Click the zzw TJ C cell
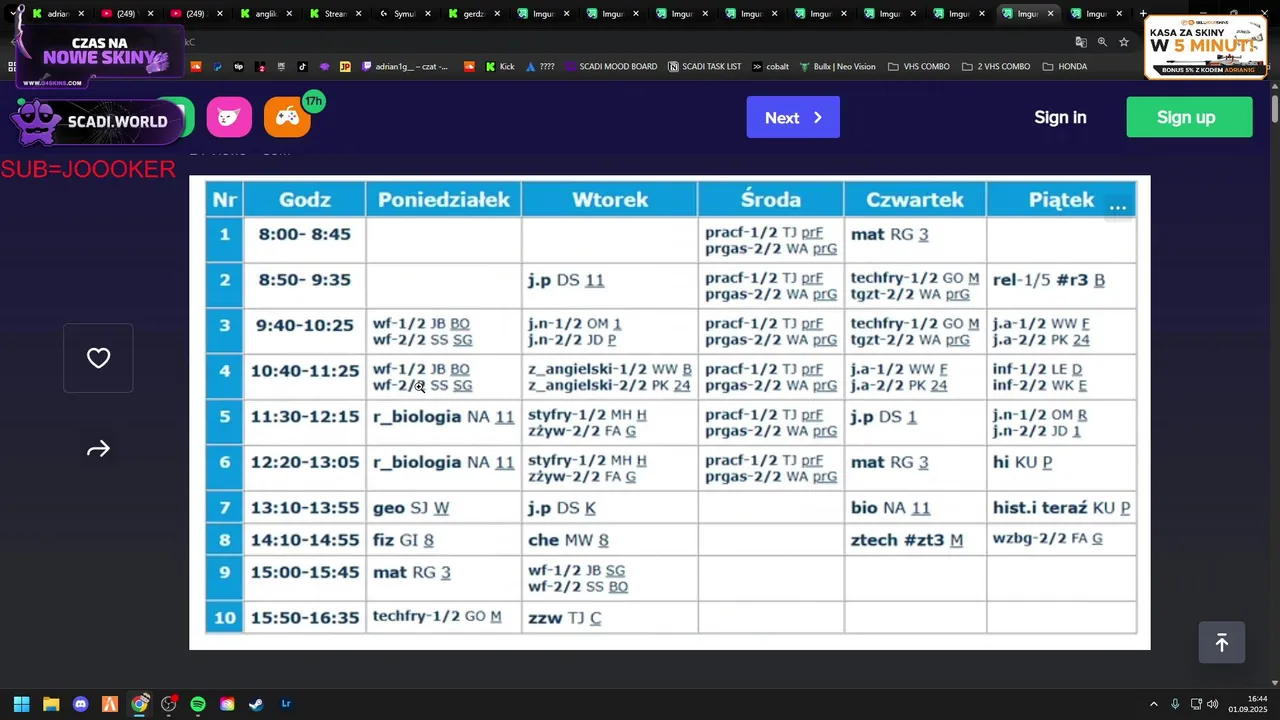 pyautogui.click(x=610, y=618)
